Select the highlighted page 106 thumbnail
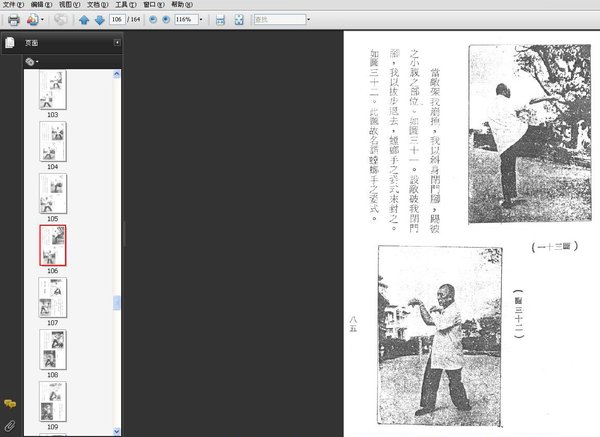Screen dimensions: 600x437 point(53,245)
